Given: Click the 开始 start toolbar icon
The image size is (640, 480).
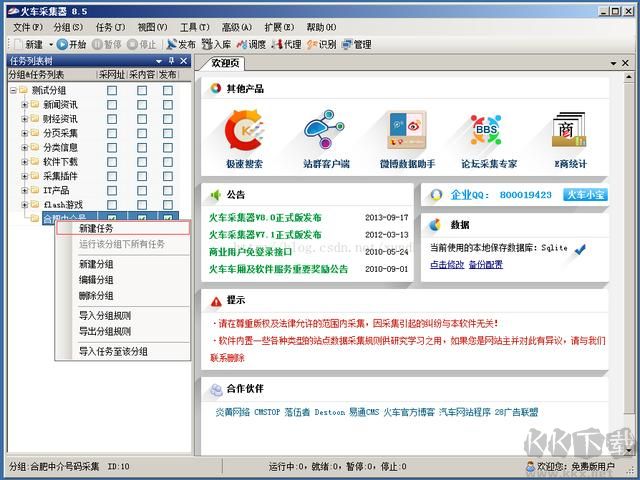Looking at the screenshot, I should pyautogui.click(x=62, y=44).
